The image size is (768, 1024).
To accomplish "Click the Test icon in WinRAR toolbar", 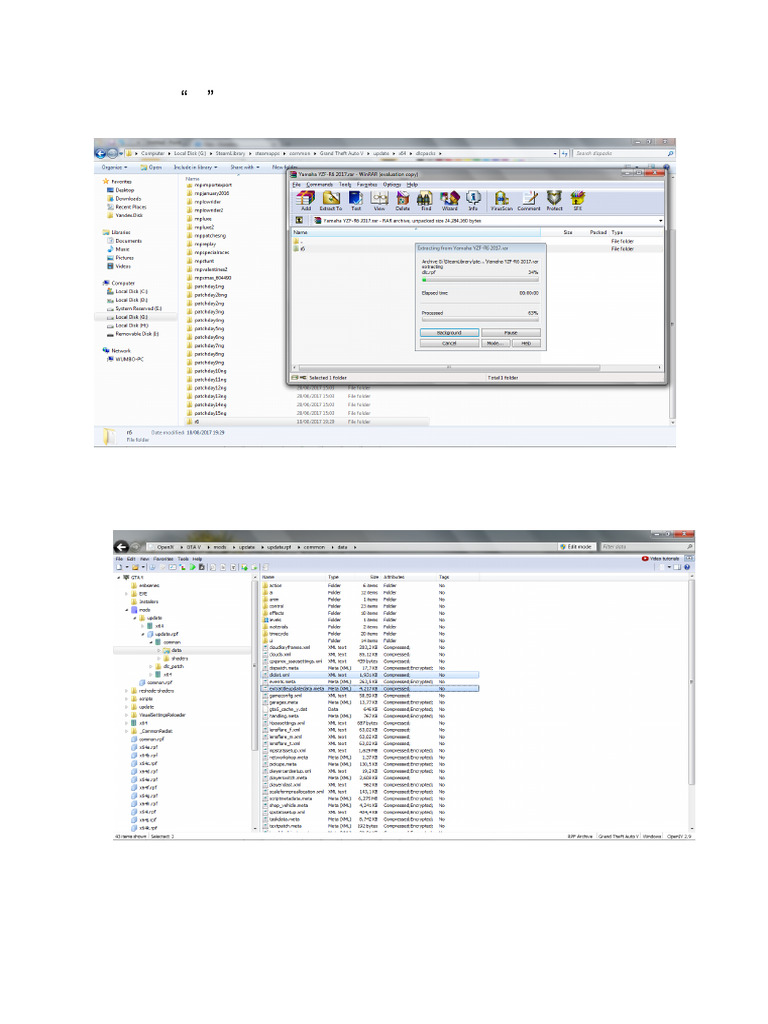I will (x=356, y=200).
